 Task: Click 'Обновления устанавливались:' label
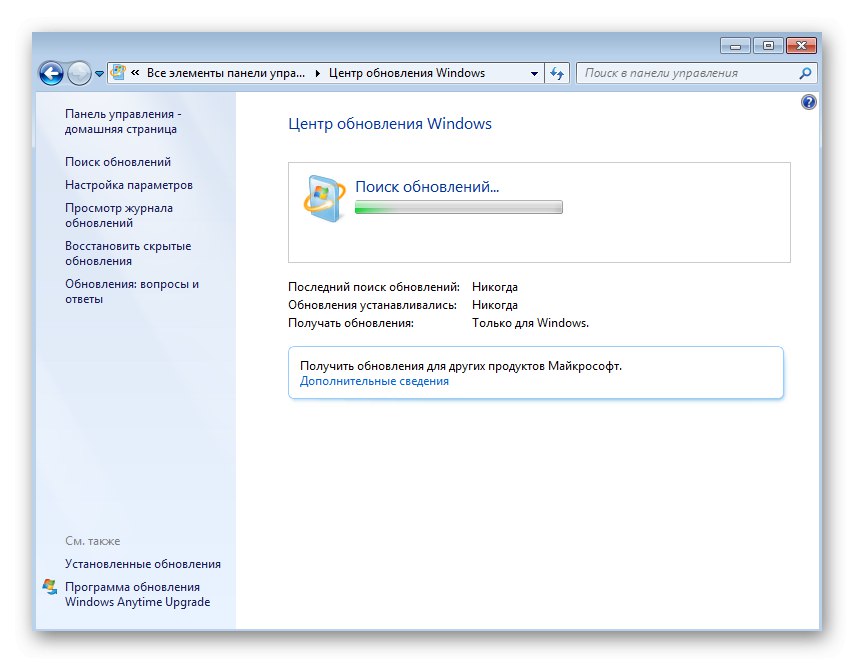pyautogui.click(x=373, y=305)
